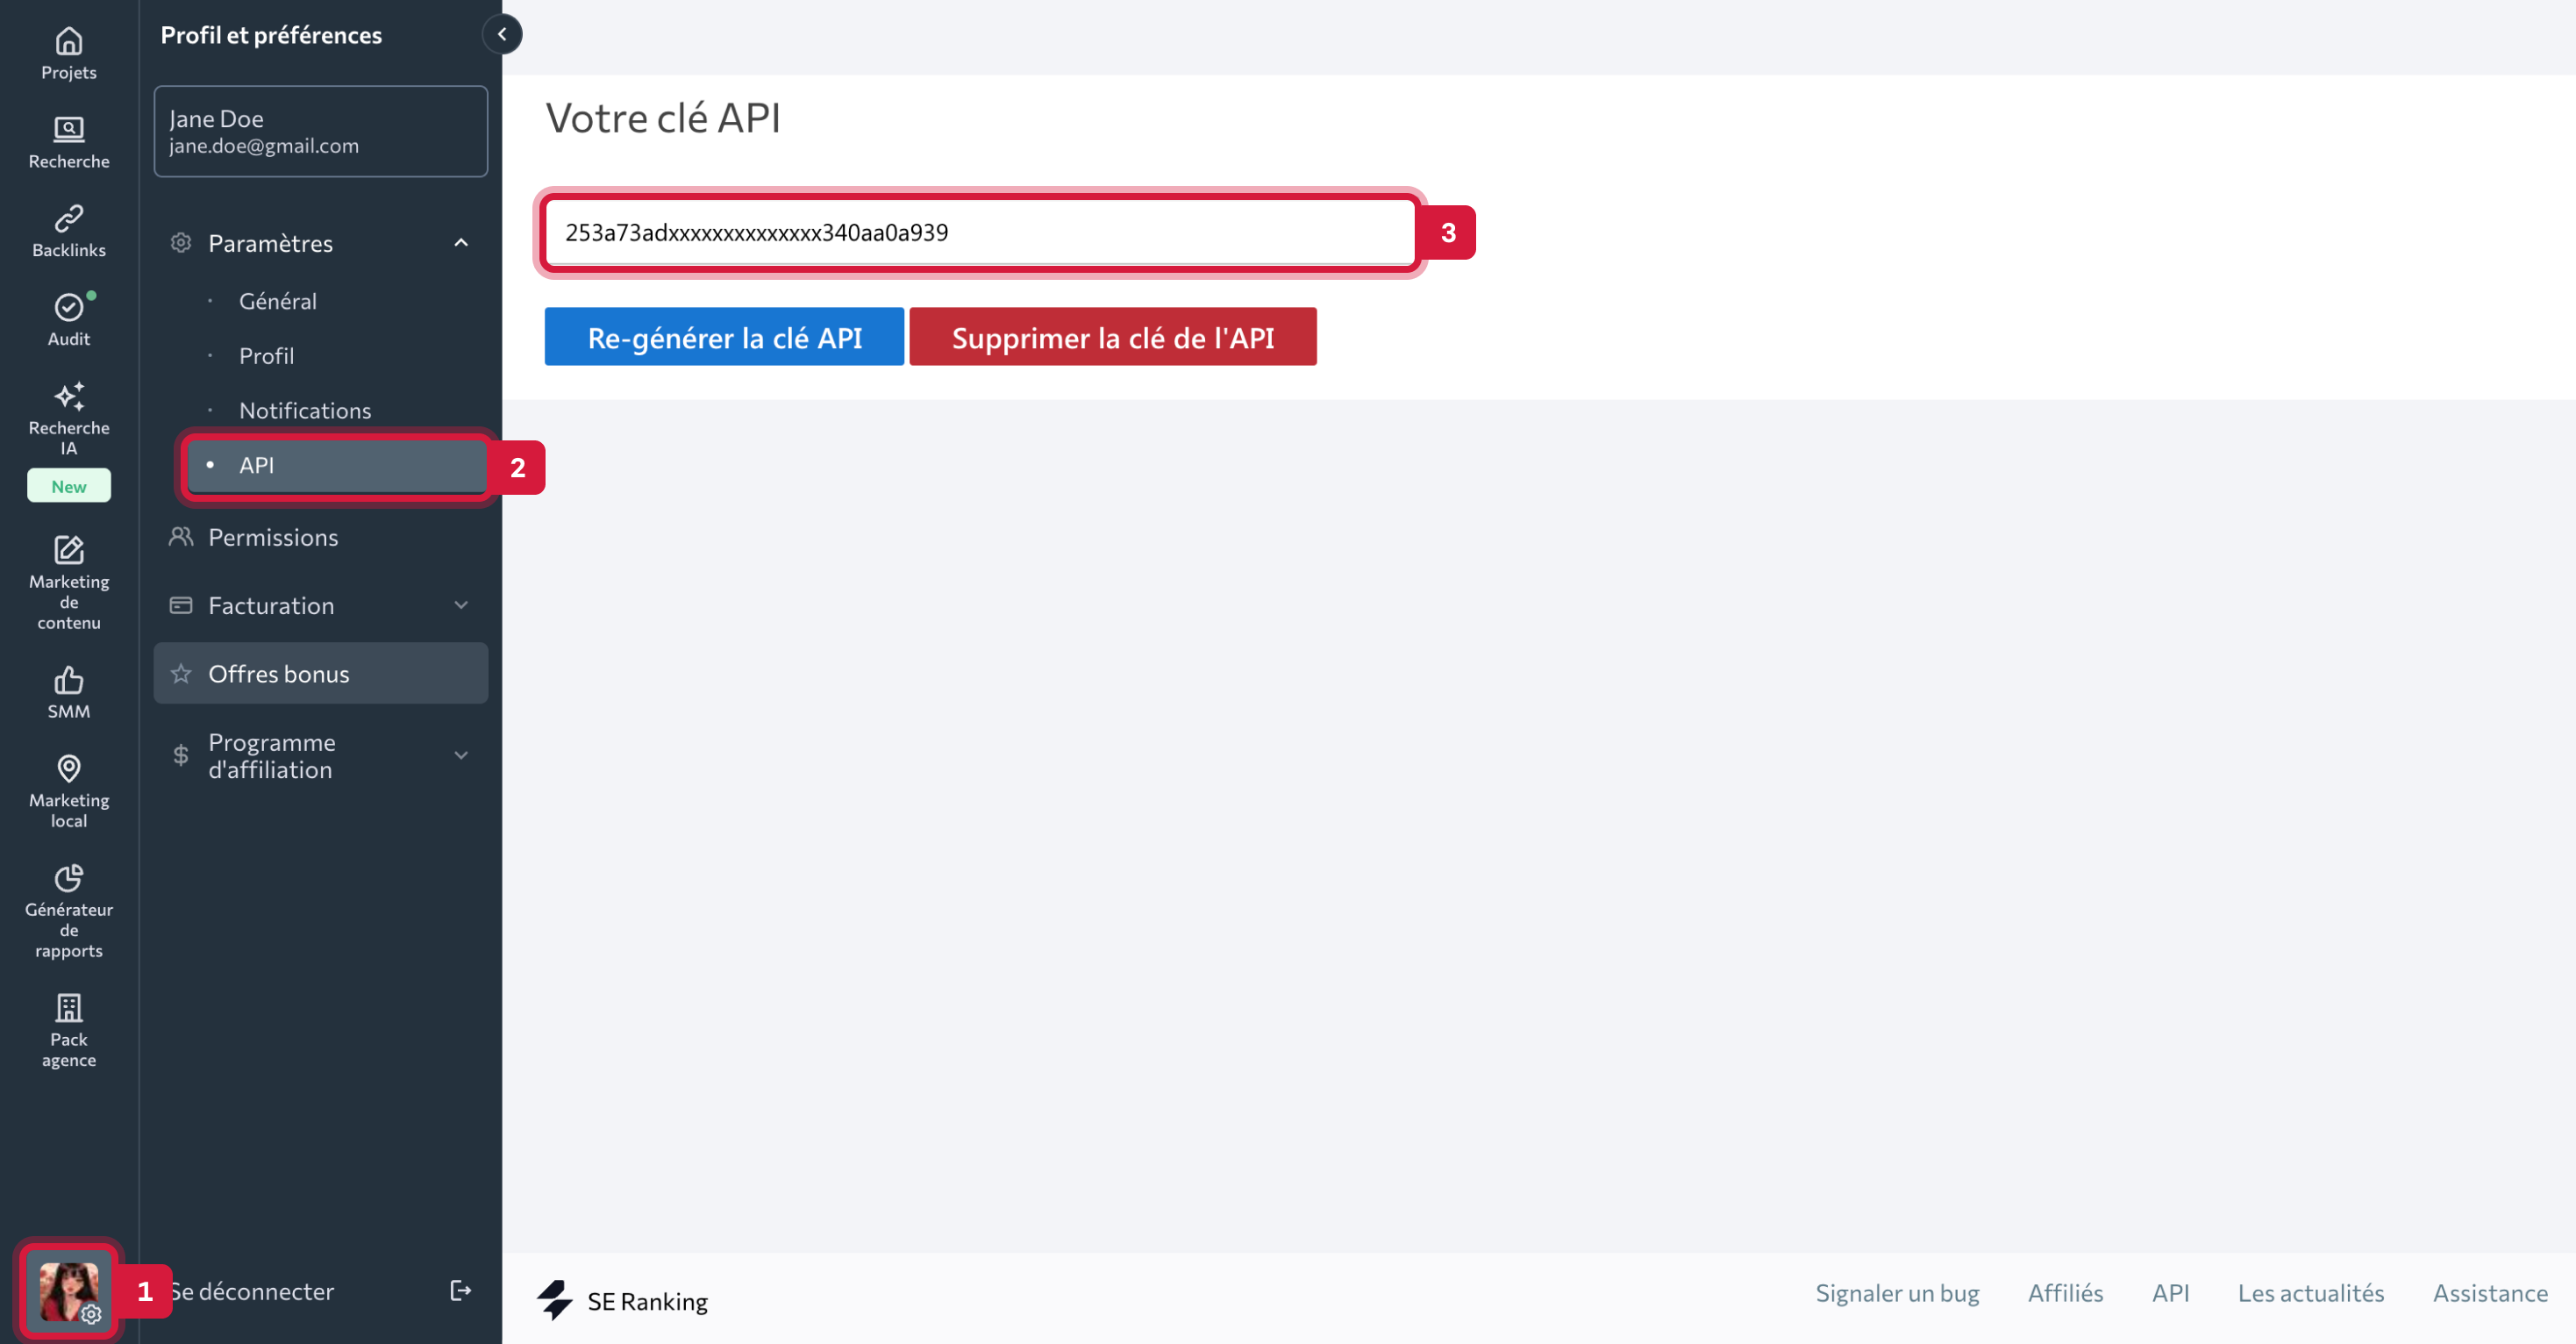This screenshot has height=1344, width=2576.
Task: Open the Projets home icon
Action: [68, 42]
